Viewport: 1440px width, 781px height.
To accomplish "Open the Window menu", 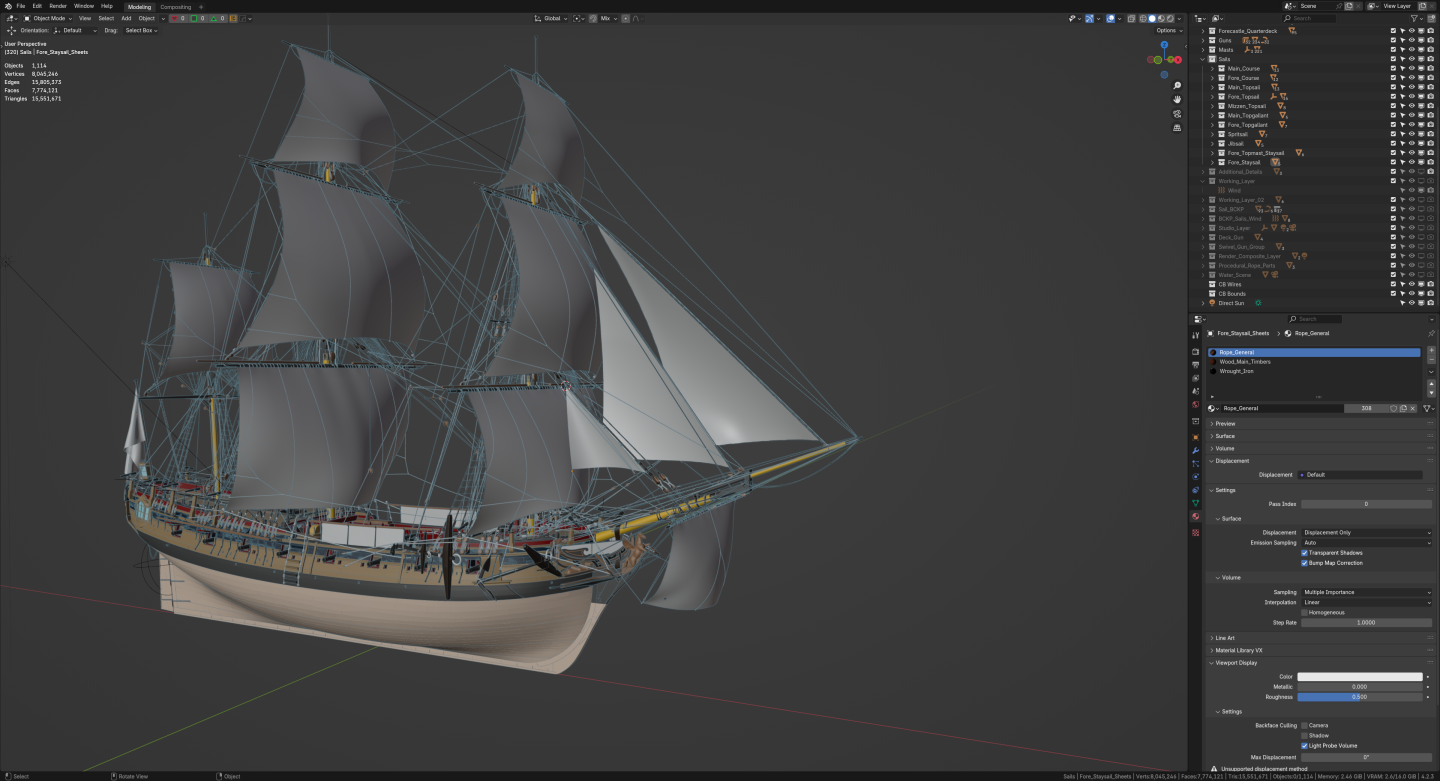I will tap(84, 6).
